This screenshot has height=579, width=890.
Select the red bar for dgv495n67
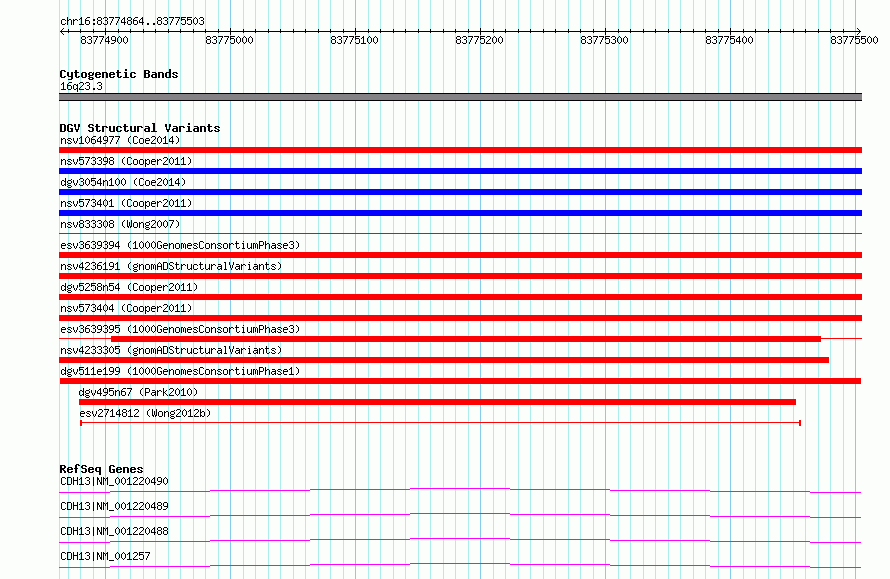point(437,402)
